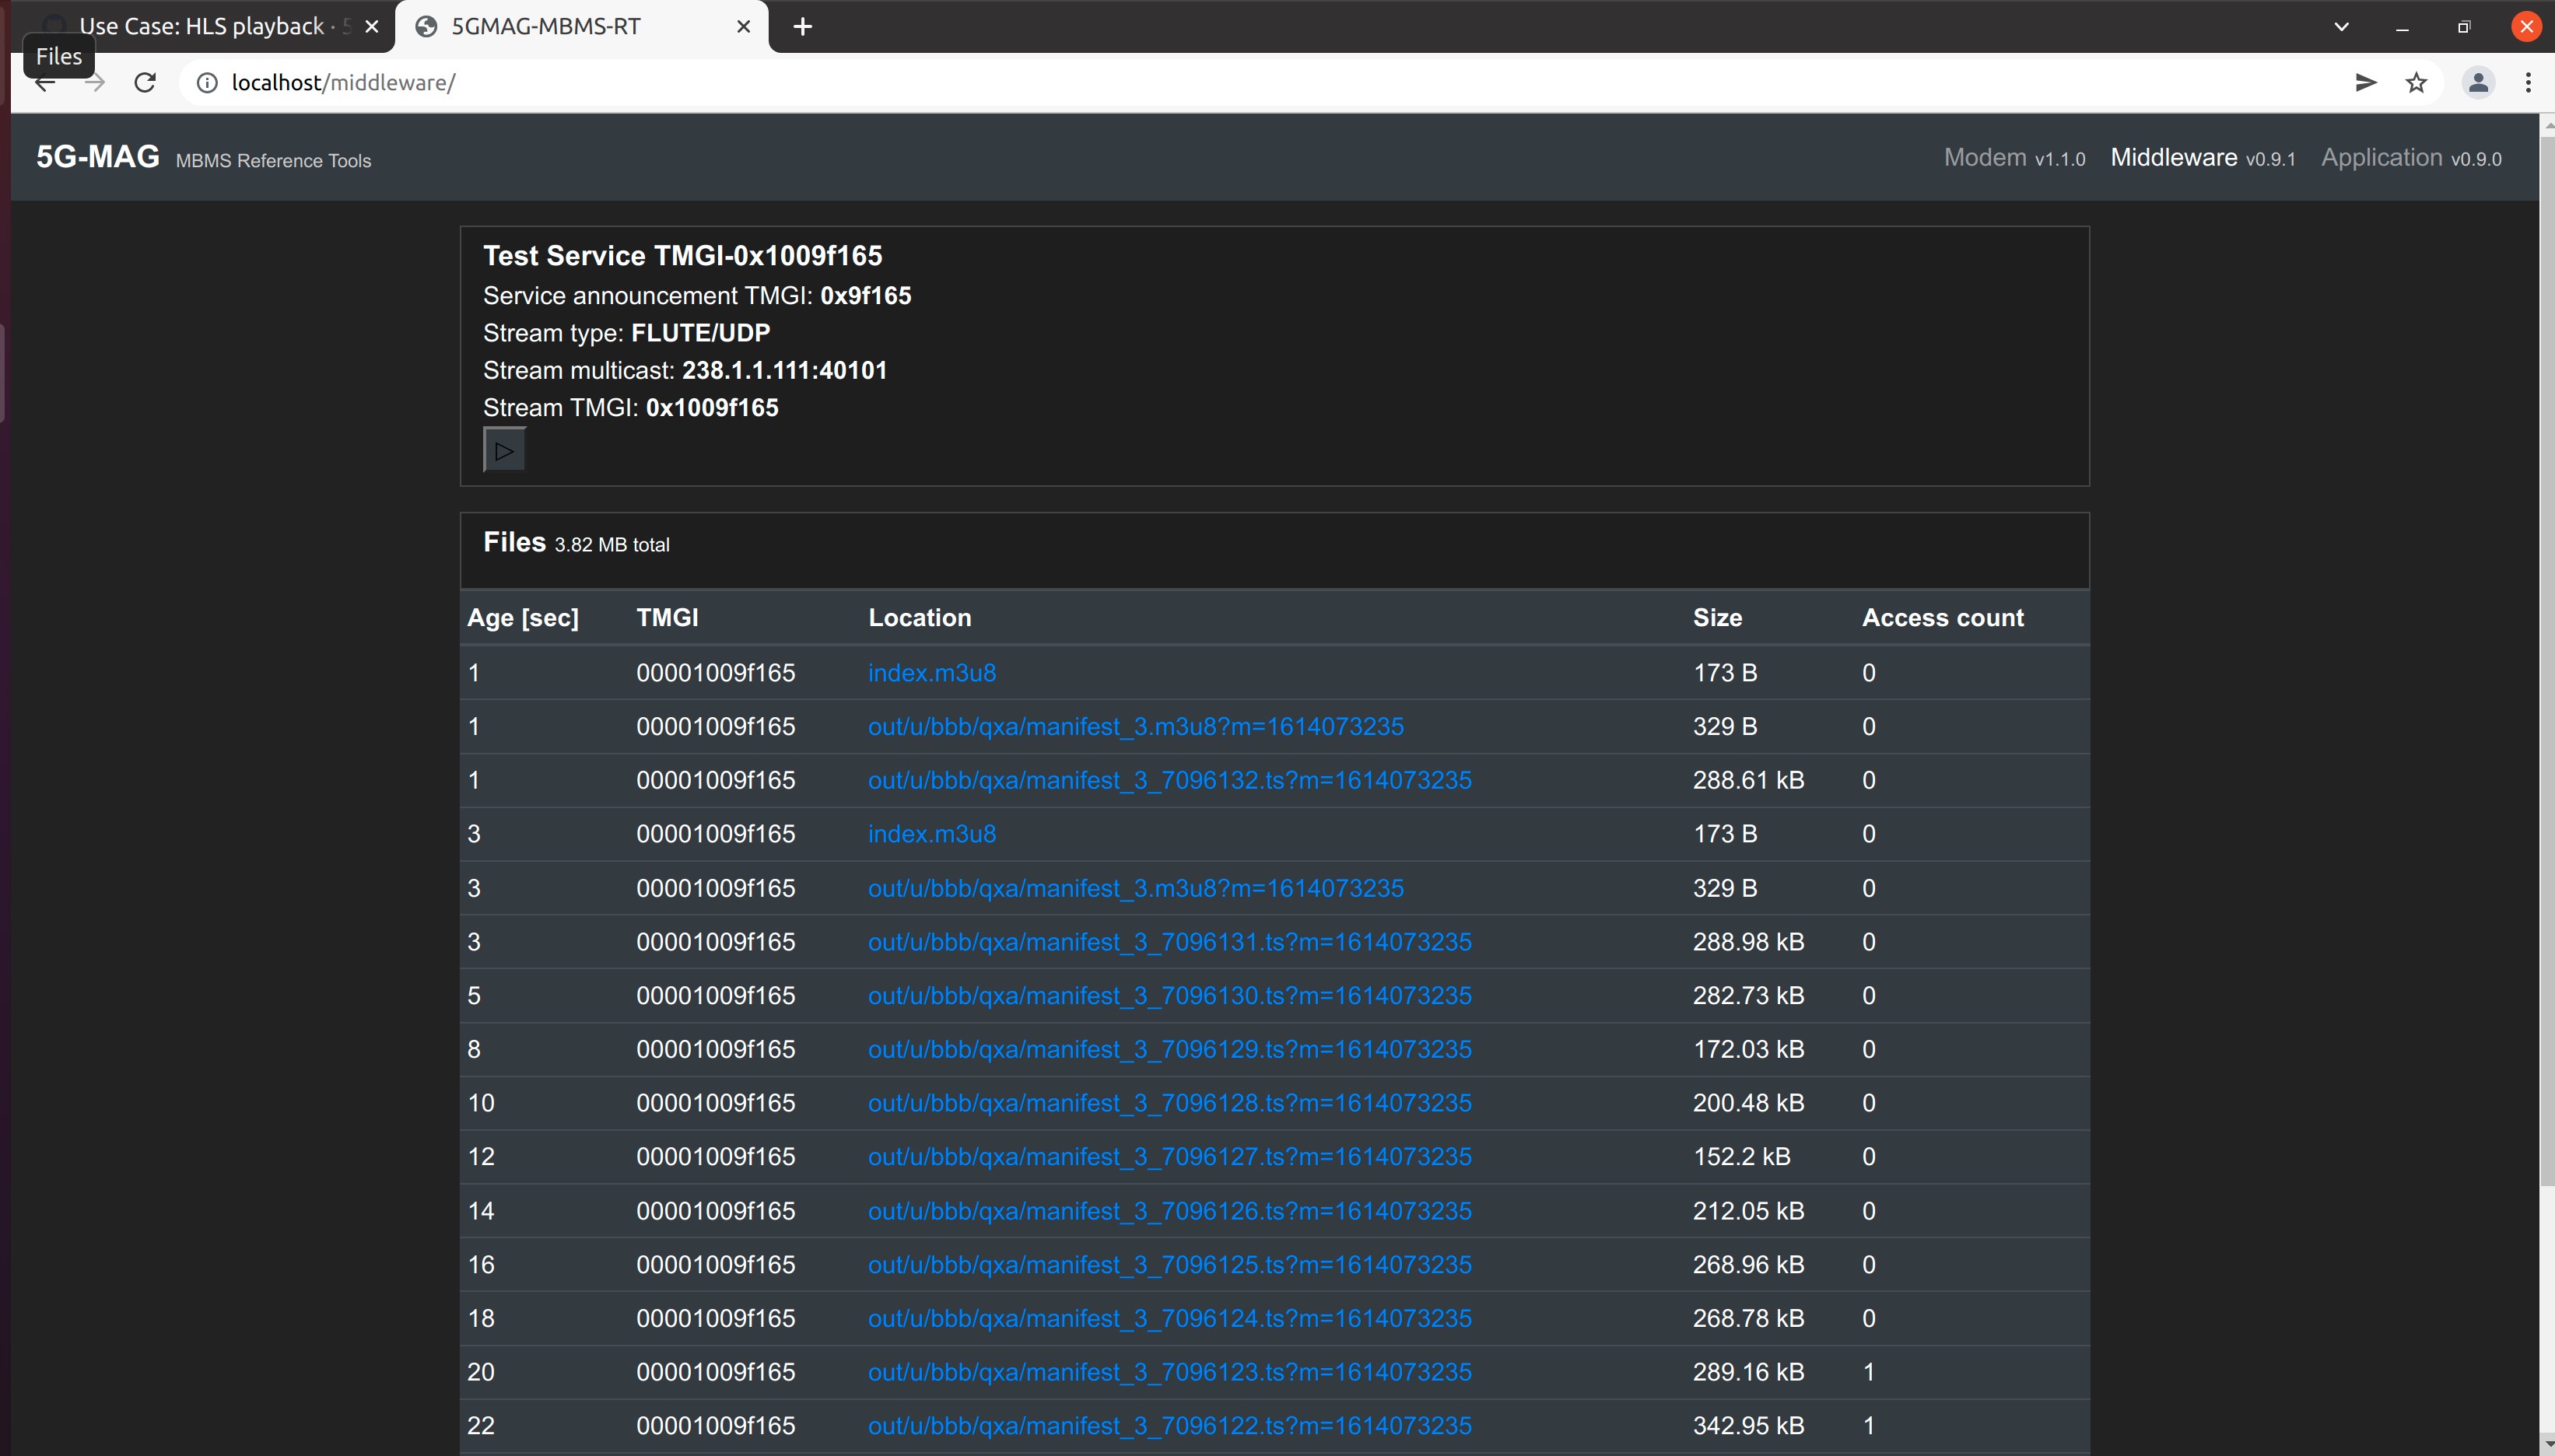Screen dimensions: 2555x1456
Task: Expand the tab search dropdown arrow
Action: click(2341, 26)
